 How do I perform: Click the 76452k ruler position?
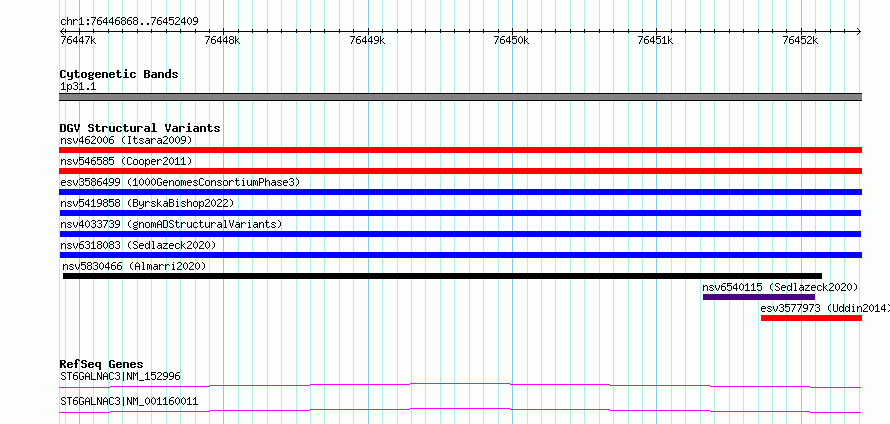click(x=801, y=40)
